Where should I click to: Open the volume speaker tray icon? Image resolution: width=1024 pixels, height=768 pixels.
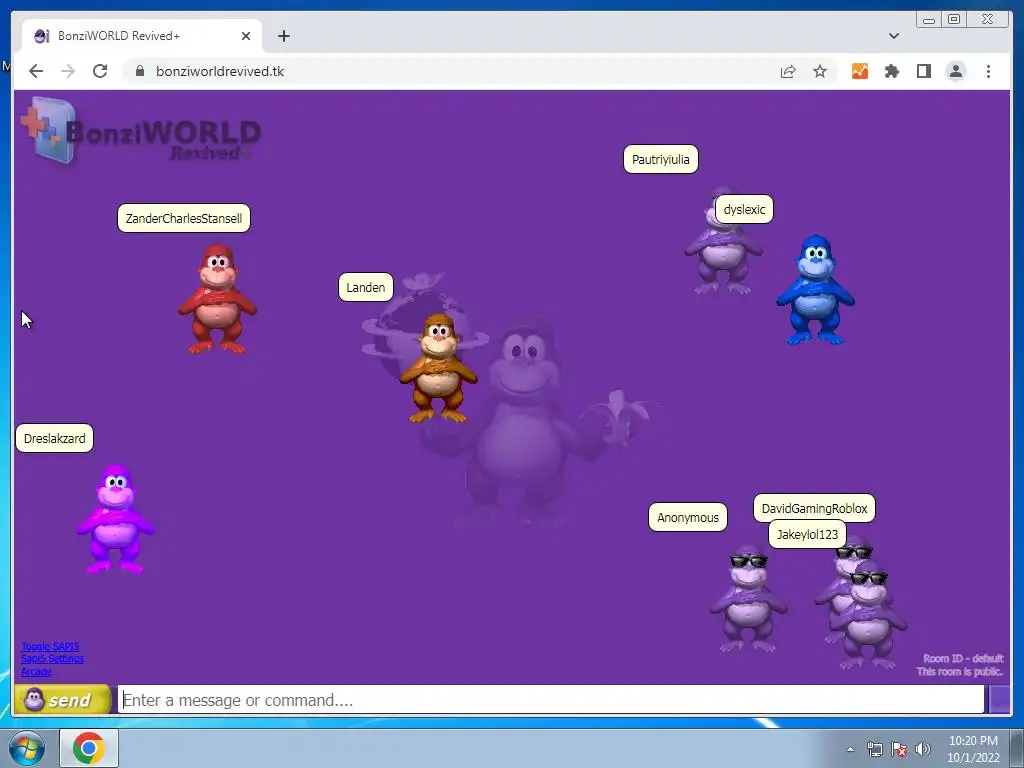tap(923, 749)
